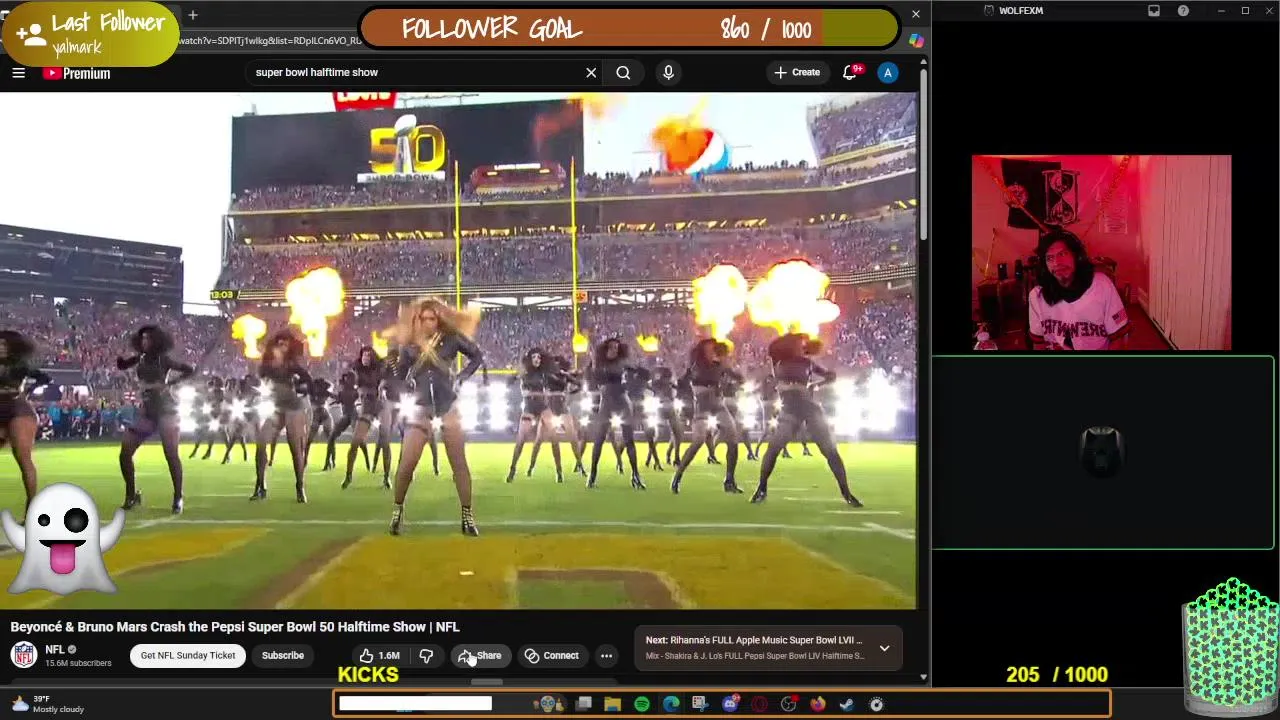Click scrollbar down arrow on page

[x=923, y=677]
